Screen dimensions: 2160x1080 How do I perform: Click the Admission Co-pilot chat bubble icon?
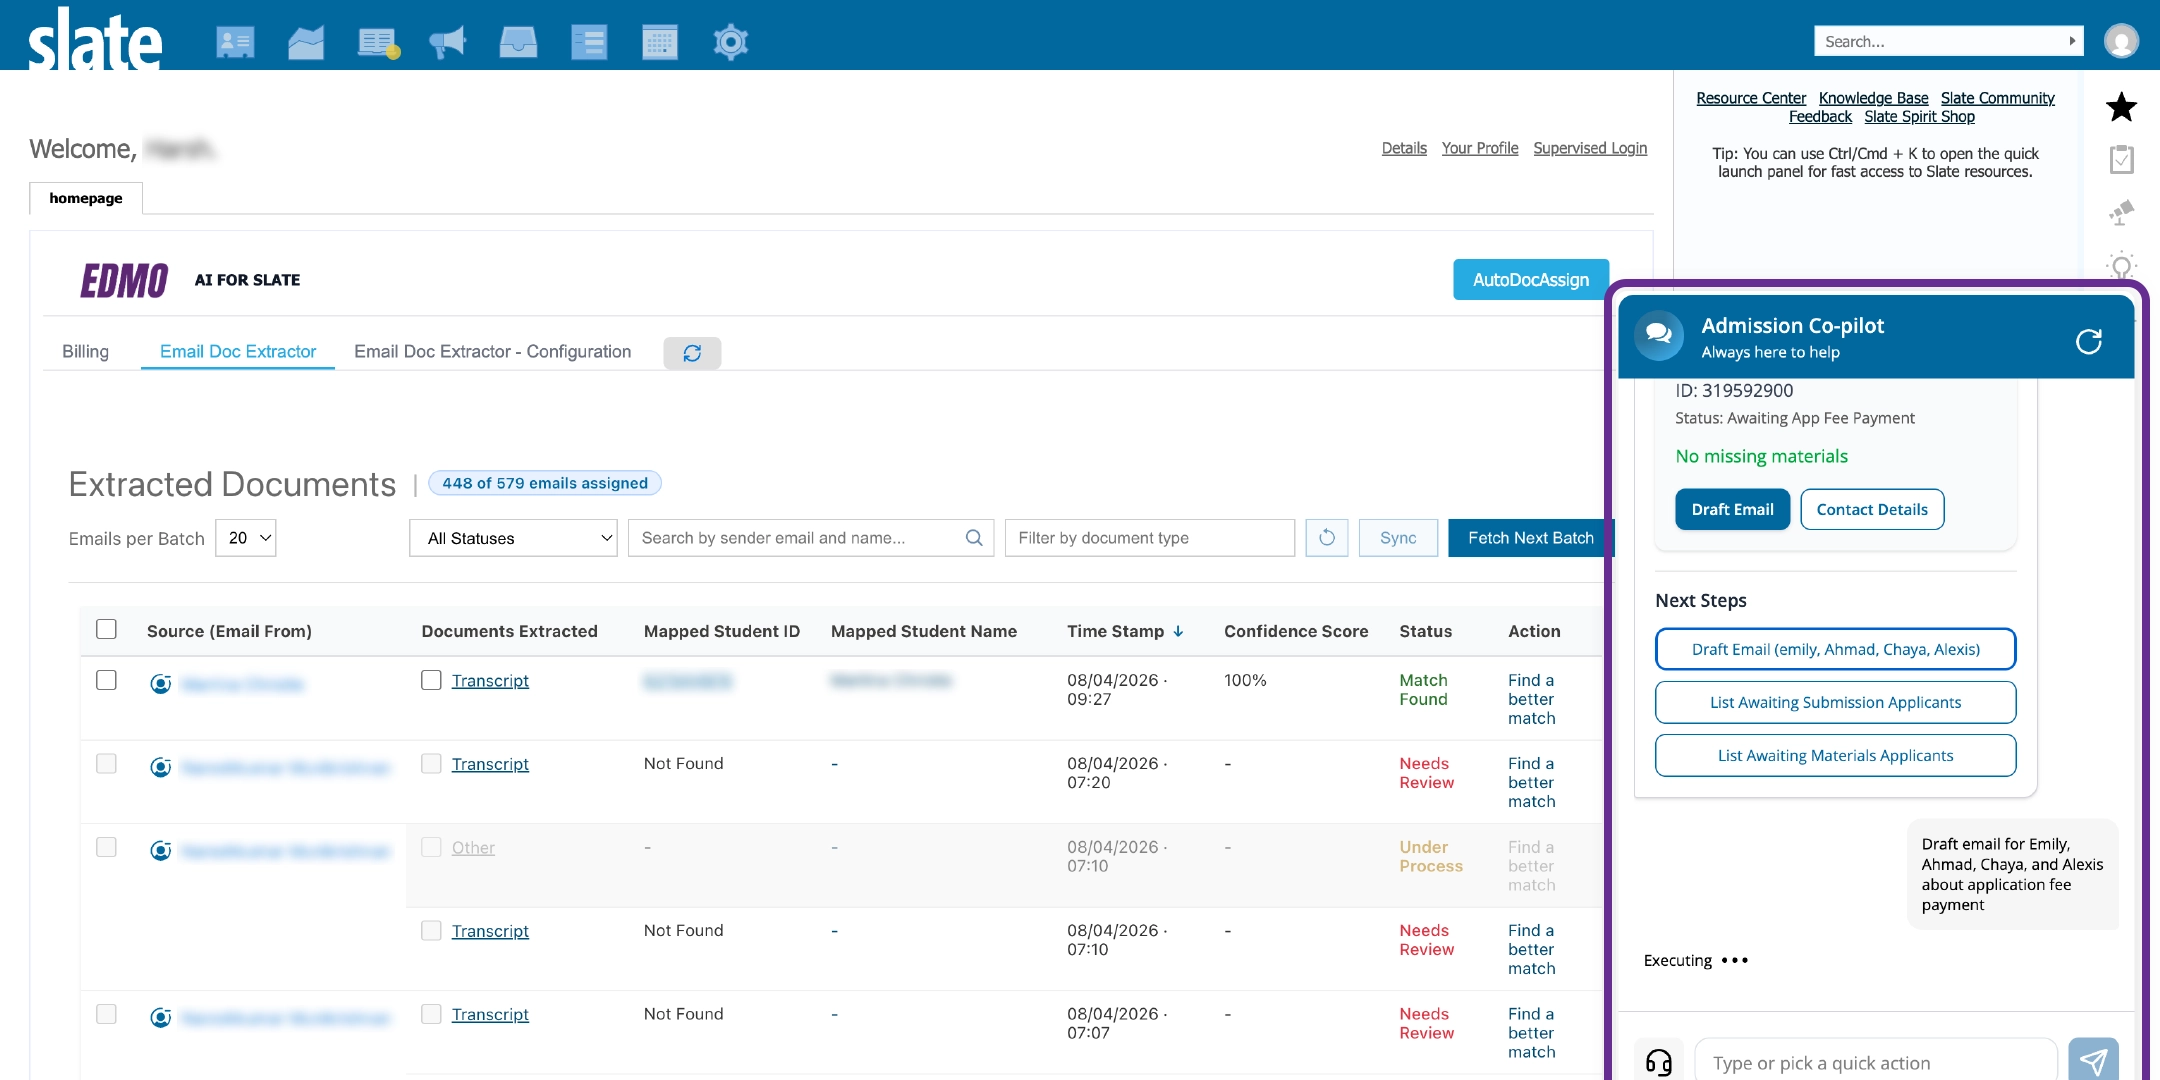[1659, 335]
